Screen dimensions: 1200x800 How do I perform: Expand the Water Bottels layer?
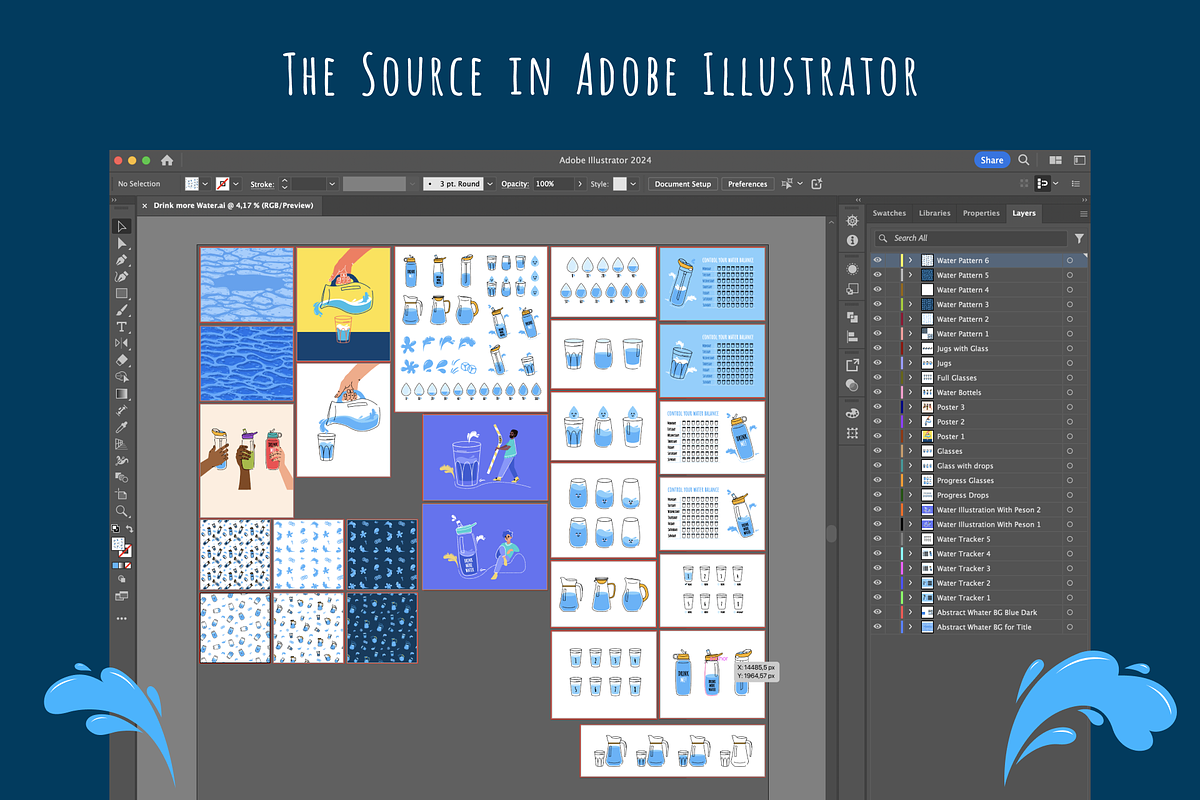coord(910,392)
